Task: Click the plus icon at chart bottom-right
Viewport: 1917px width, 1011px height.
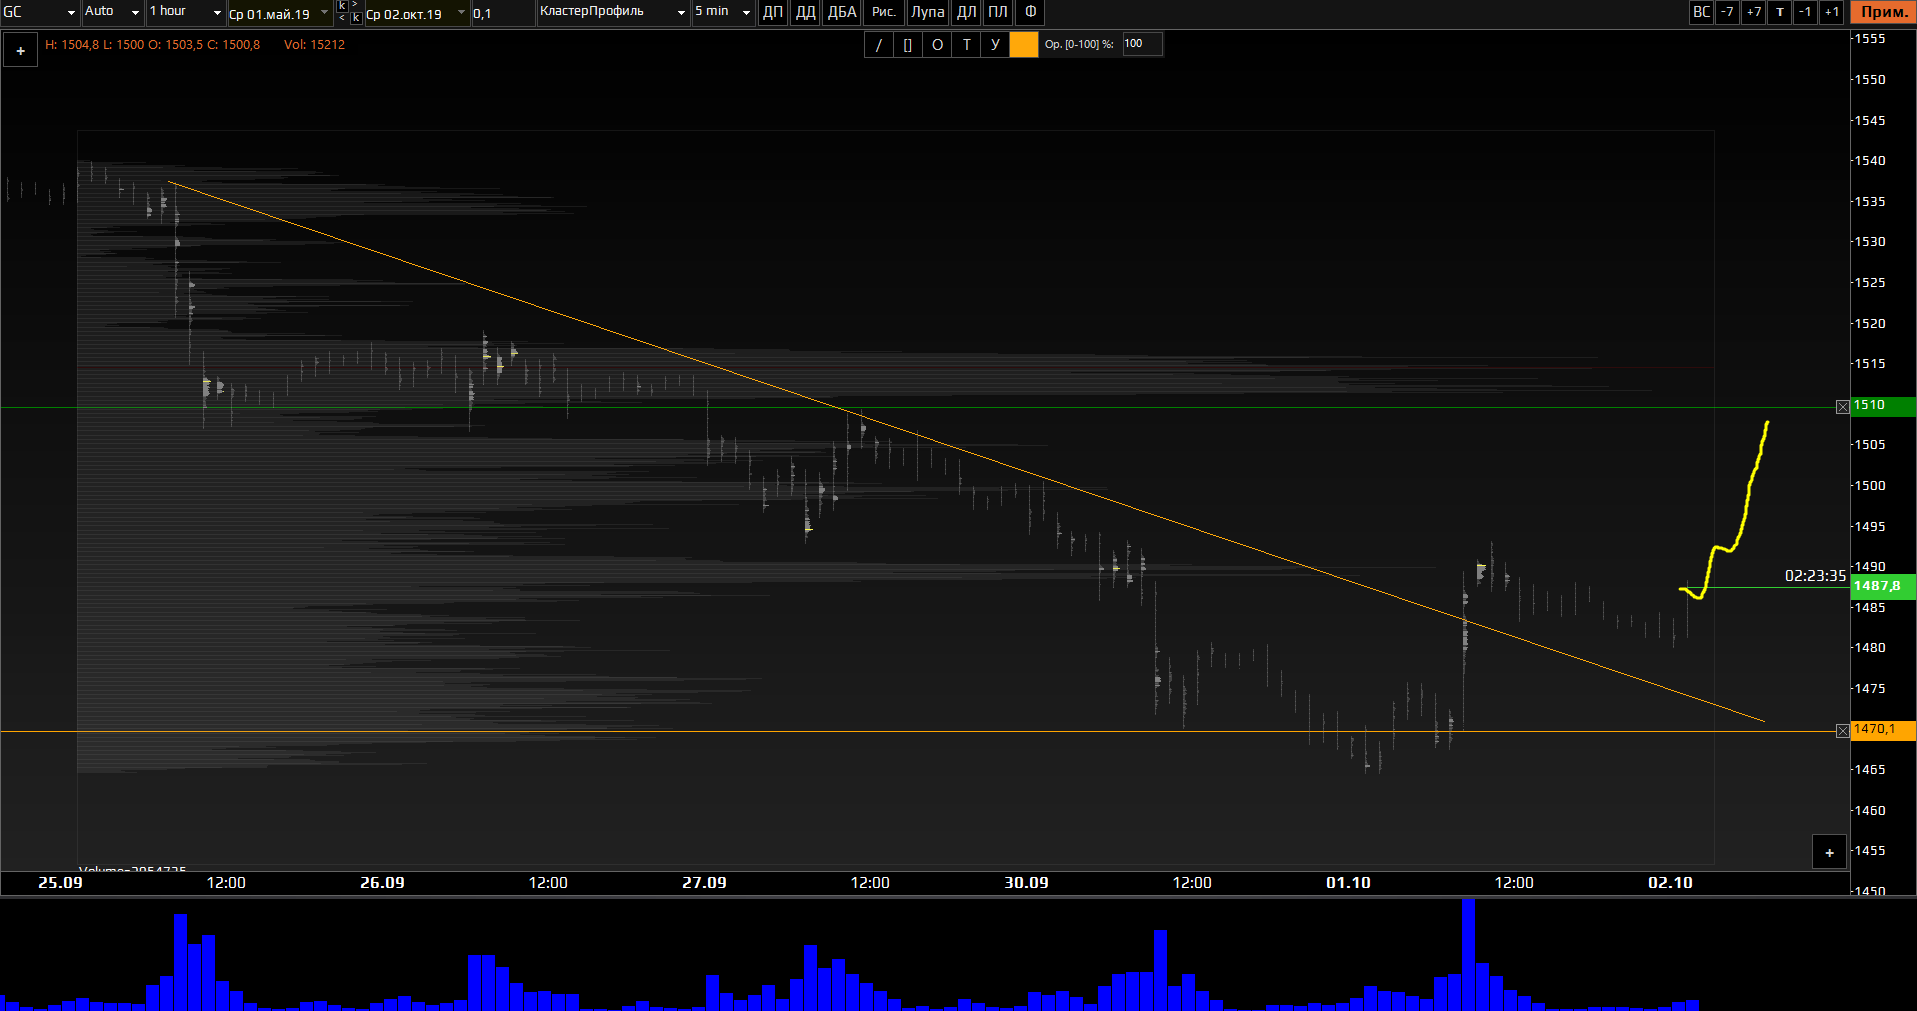Action: click(x=1829, y=853)
